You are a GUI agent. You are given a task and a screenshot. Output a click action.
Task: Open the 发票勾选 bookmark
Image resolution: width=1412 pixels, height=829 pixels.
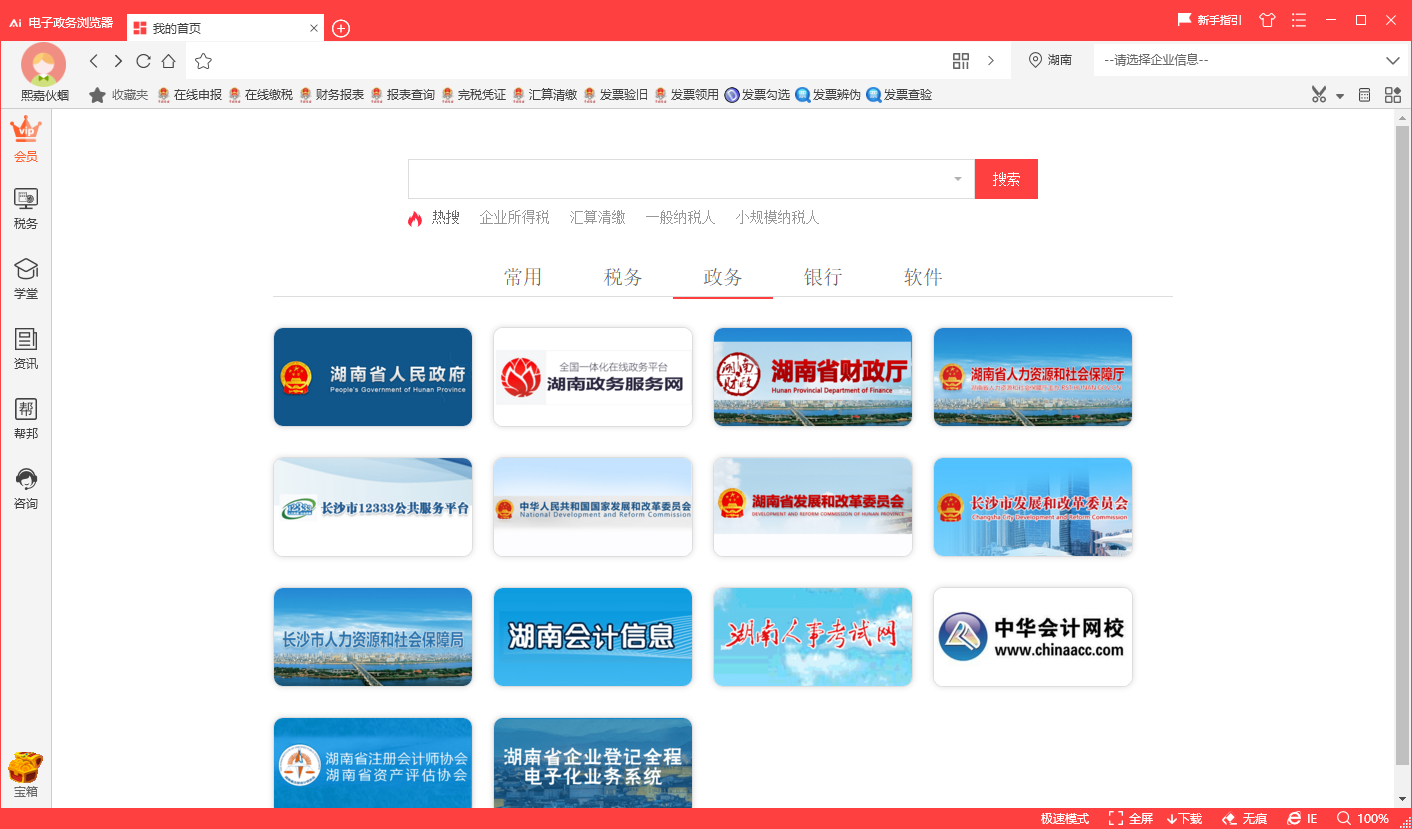[757, 95]
